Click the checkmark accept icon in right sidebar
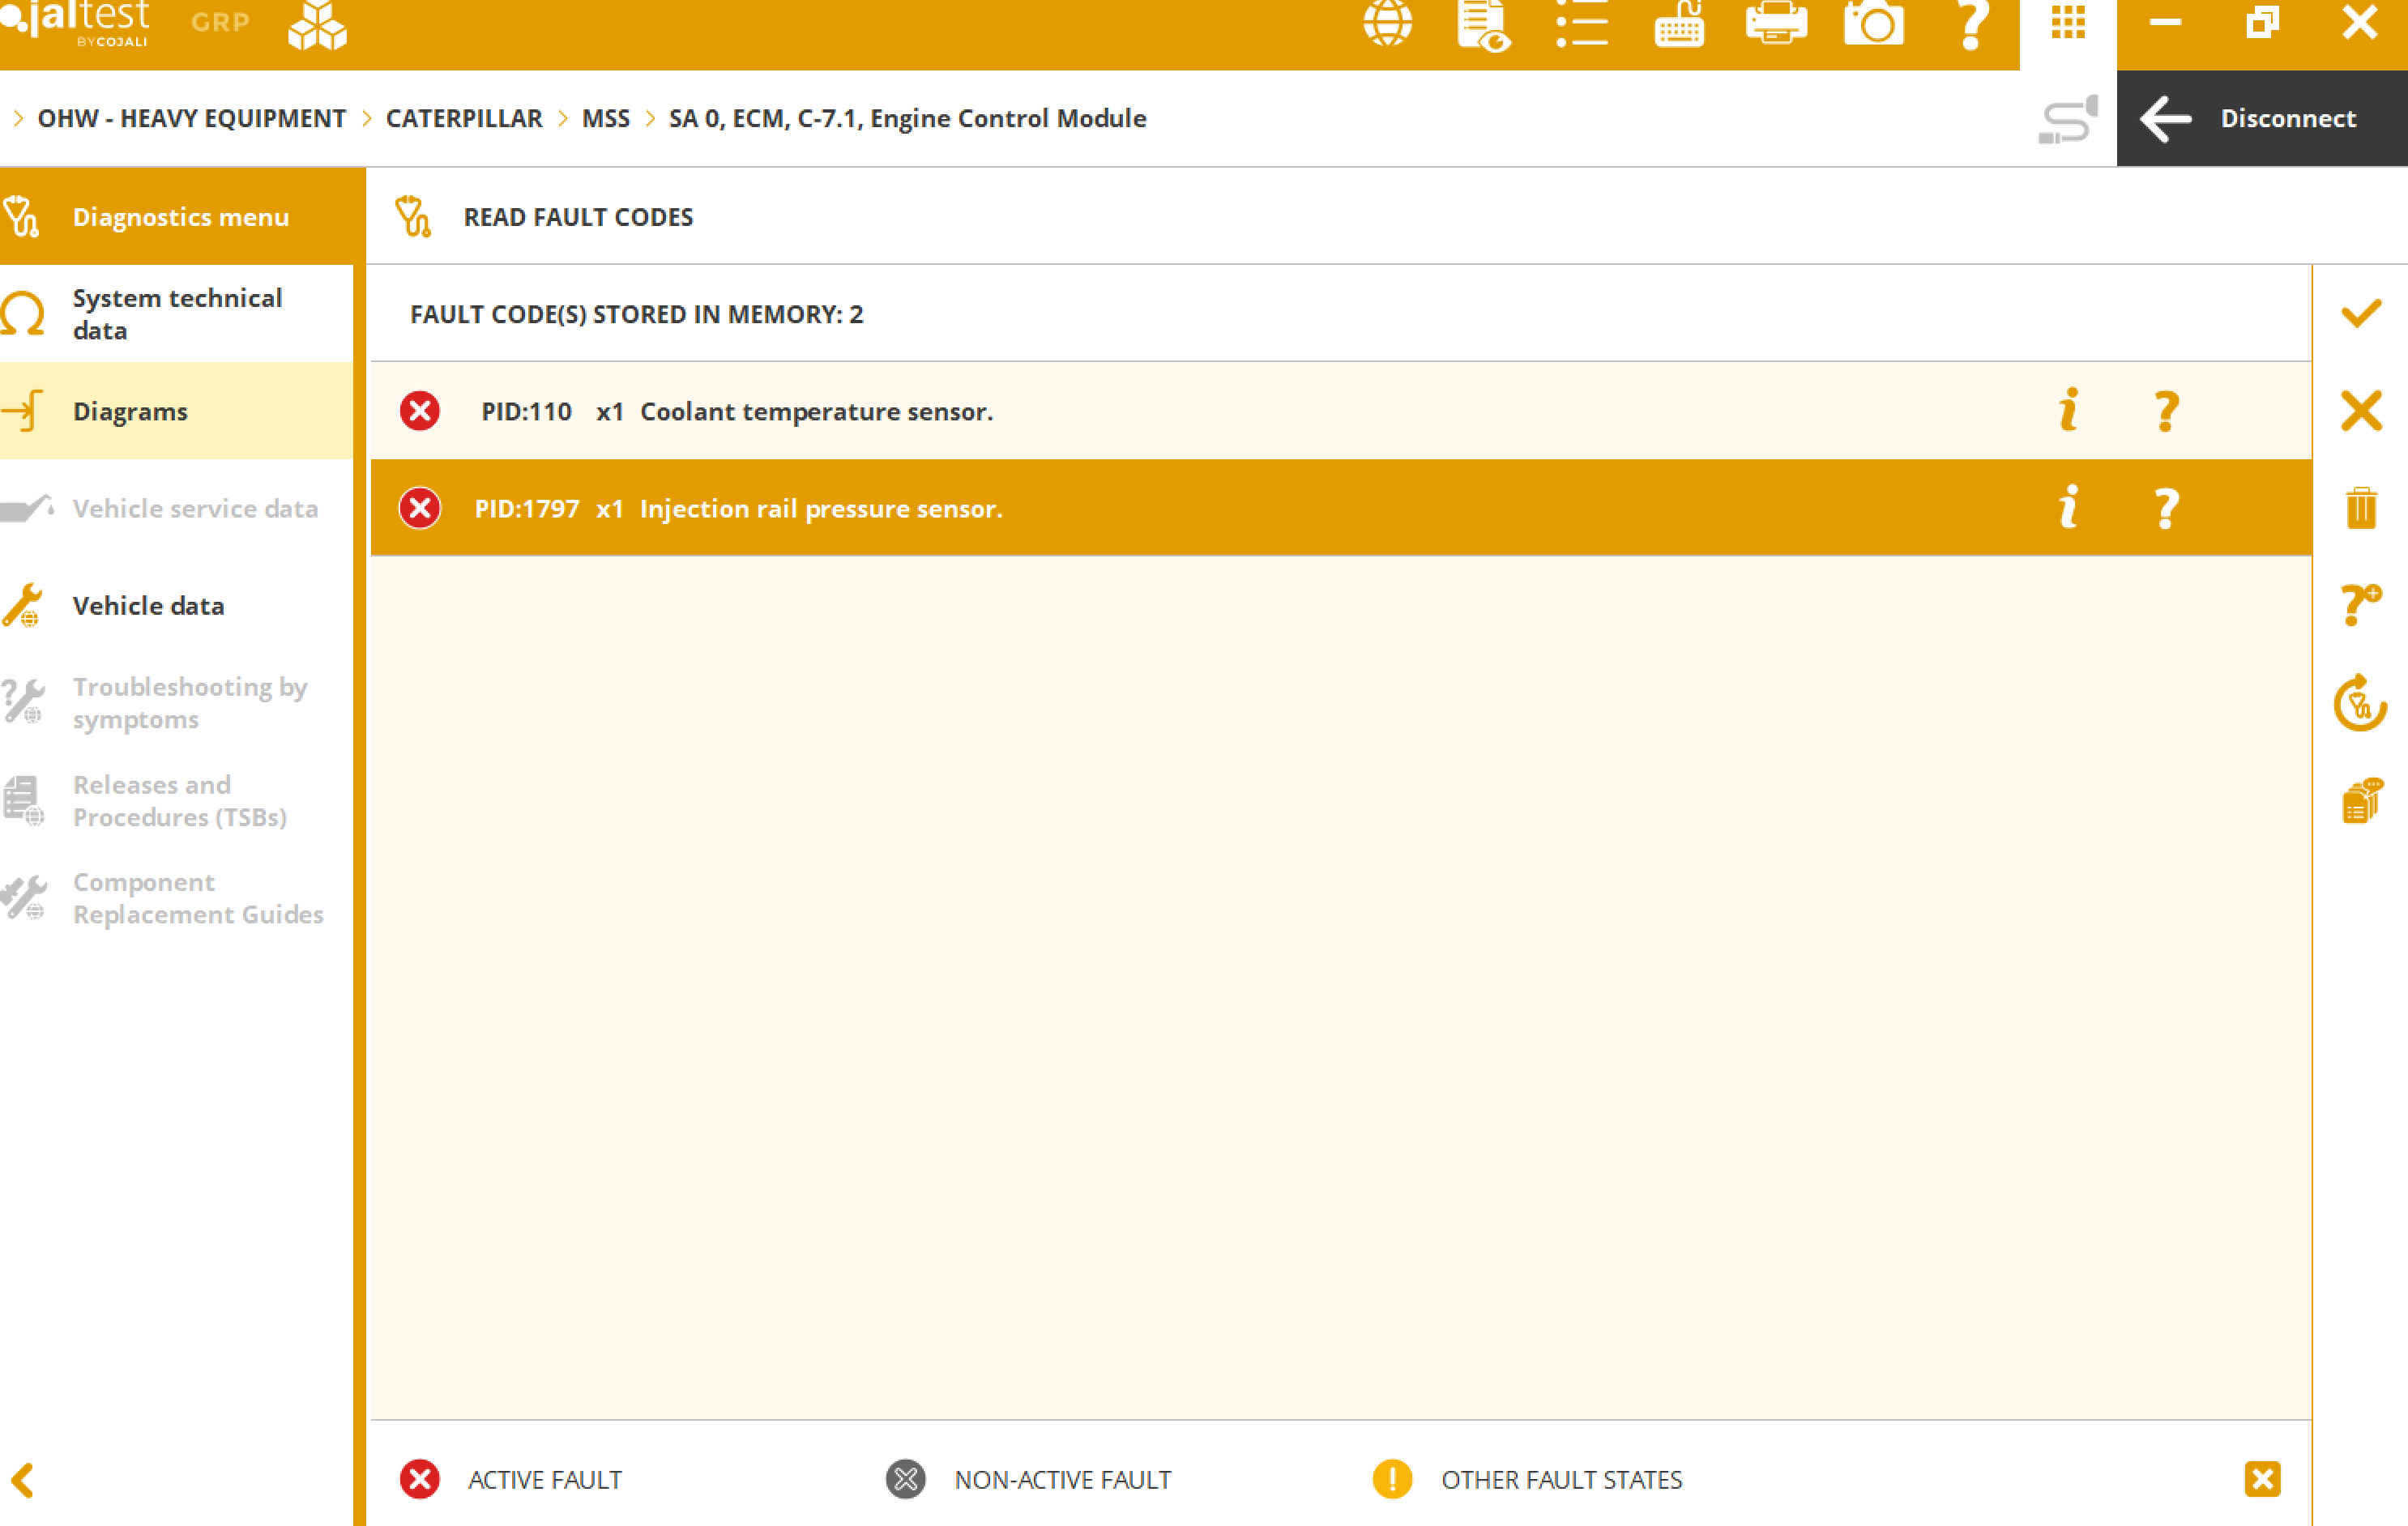Image resolution: width=2408 pixels, height=1526 pixels. coord(2361,314)
